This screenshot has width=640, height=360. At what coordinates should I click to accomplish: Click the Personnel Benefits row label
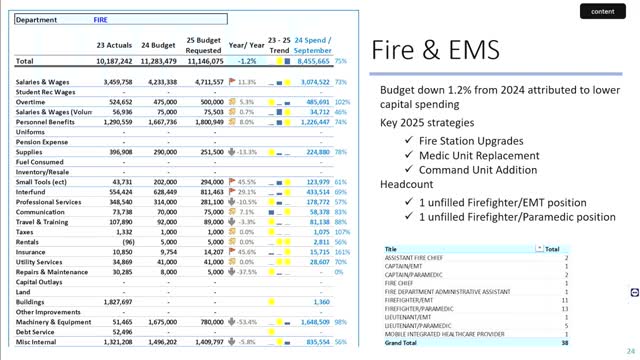click(x=45, y=122)
